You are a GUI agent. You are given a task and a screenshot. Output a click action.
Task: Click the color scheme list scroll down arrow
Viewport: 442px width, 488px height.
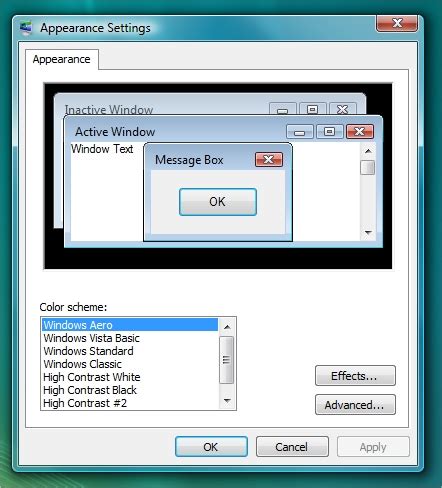pos(227,400)
